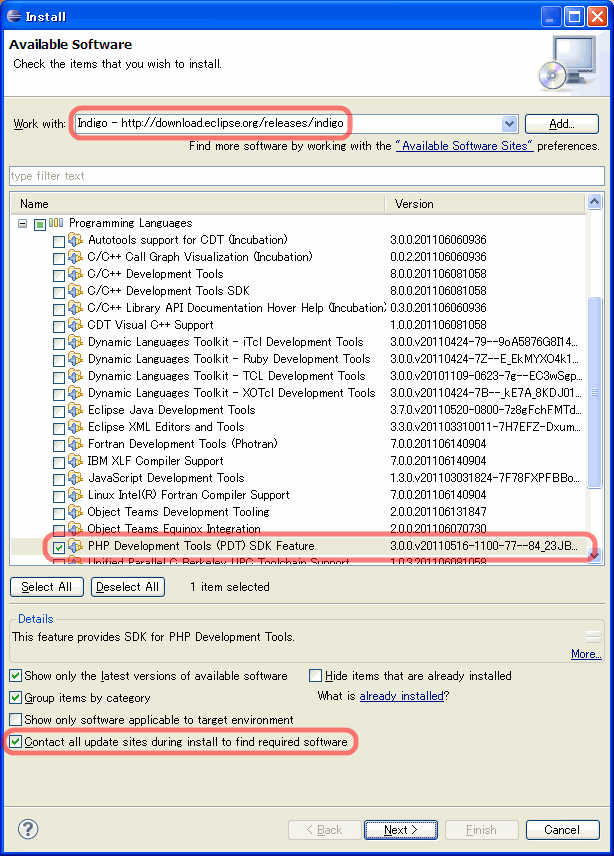The height and width of the screenshot is (856, 614).
Task: Proceed with the Next button
Action: [x=401, y=830]
